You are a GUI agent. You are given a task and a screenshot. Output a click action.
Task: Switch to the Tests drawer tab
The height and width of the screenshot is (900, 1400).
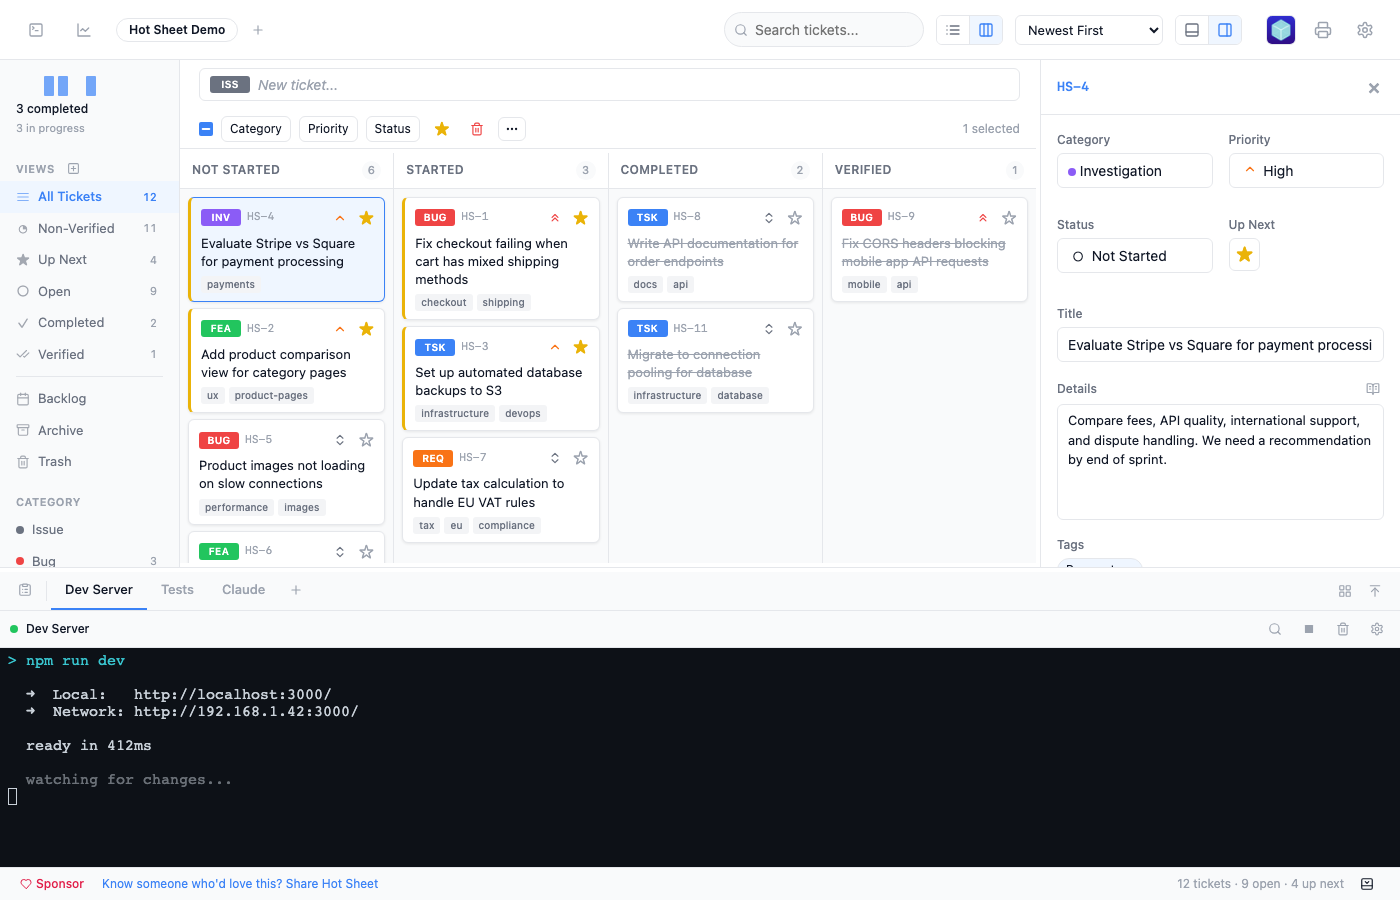pyautogui.click(x=177, y=590)
